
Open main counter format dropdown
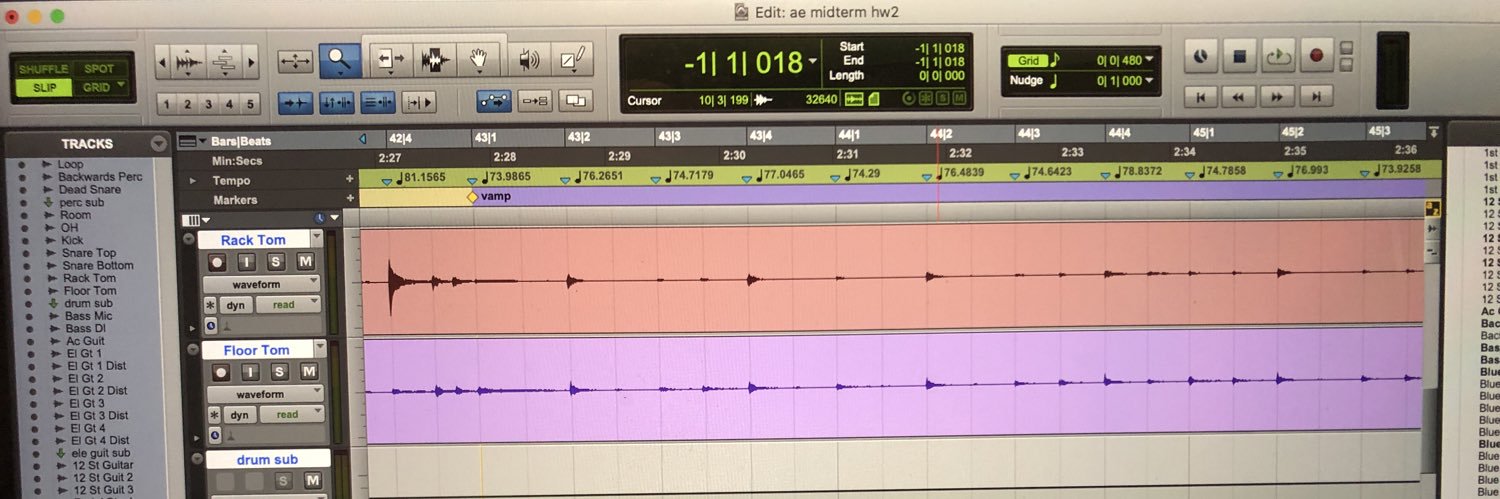[x=811, y=62]
